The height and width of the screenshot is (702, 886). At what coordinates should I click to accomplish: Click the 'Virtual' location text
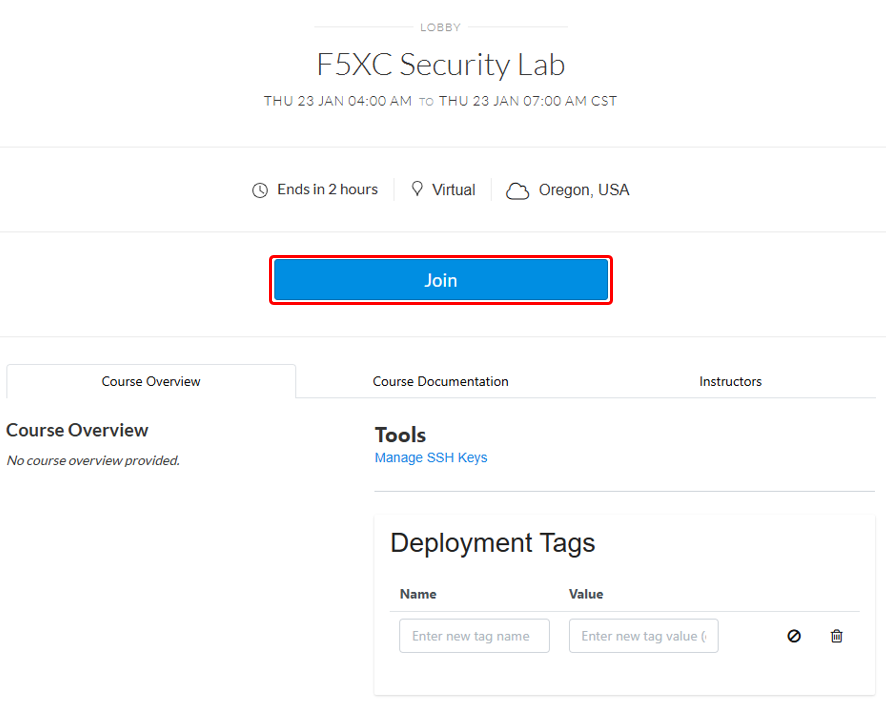point(454,190)
